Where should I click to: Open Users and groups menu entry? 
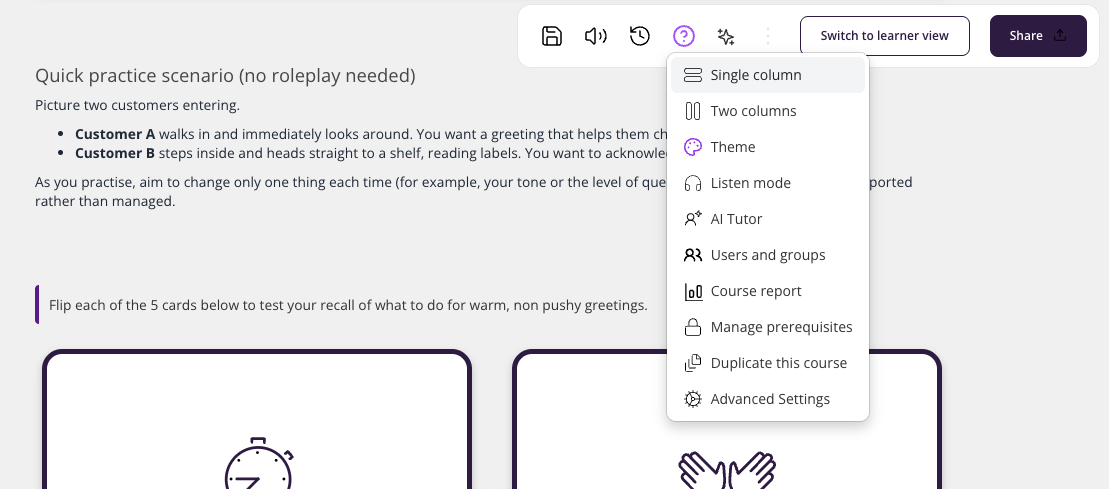[767, 255]
